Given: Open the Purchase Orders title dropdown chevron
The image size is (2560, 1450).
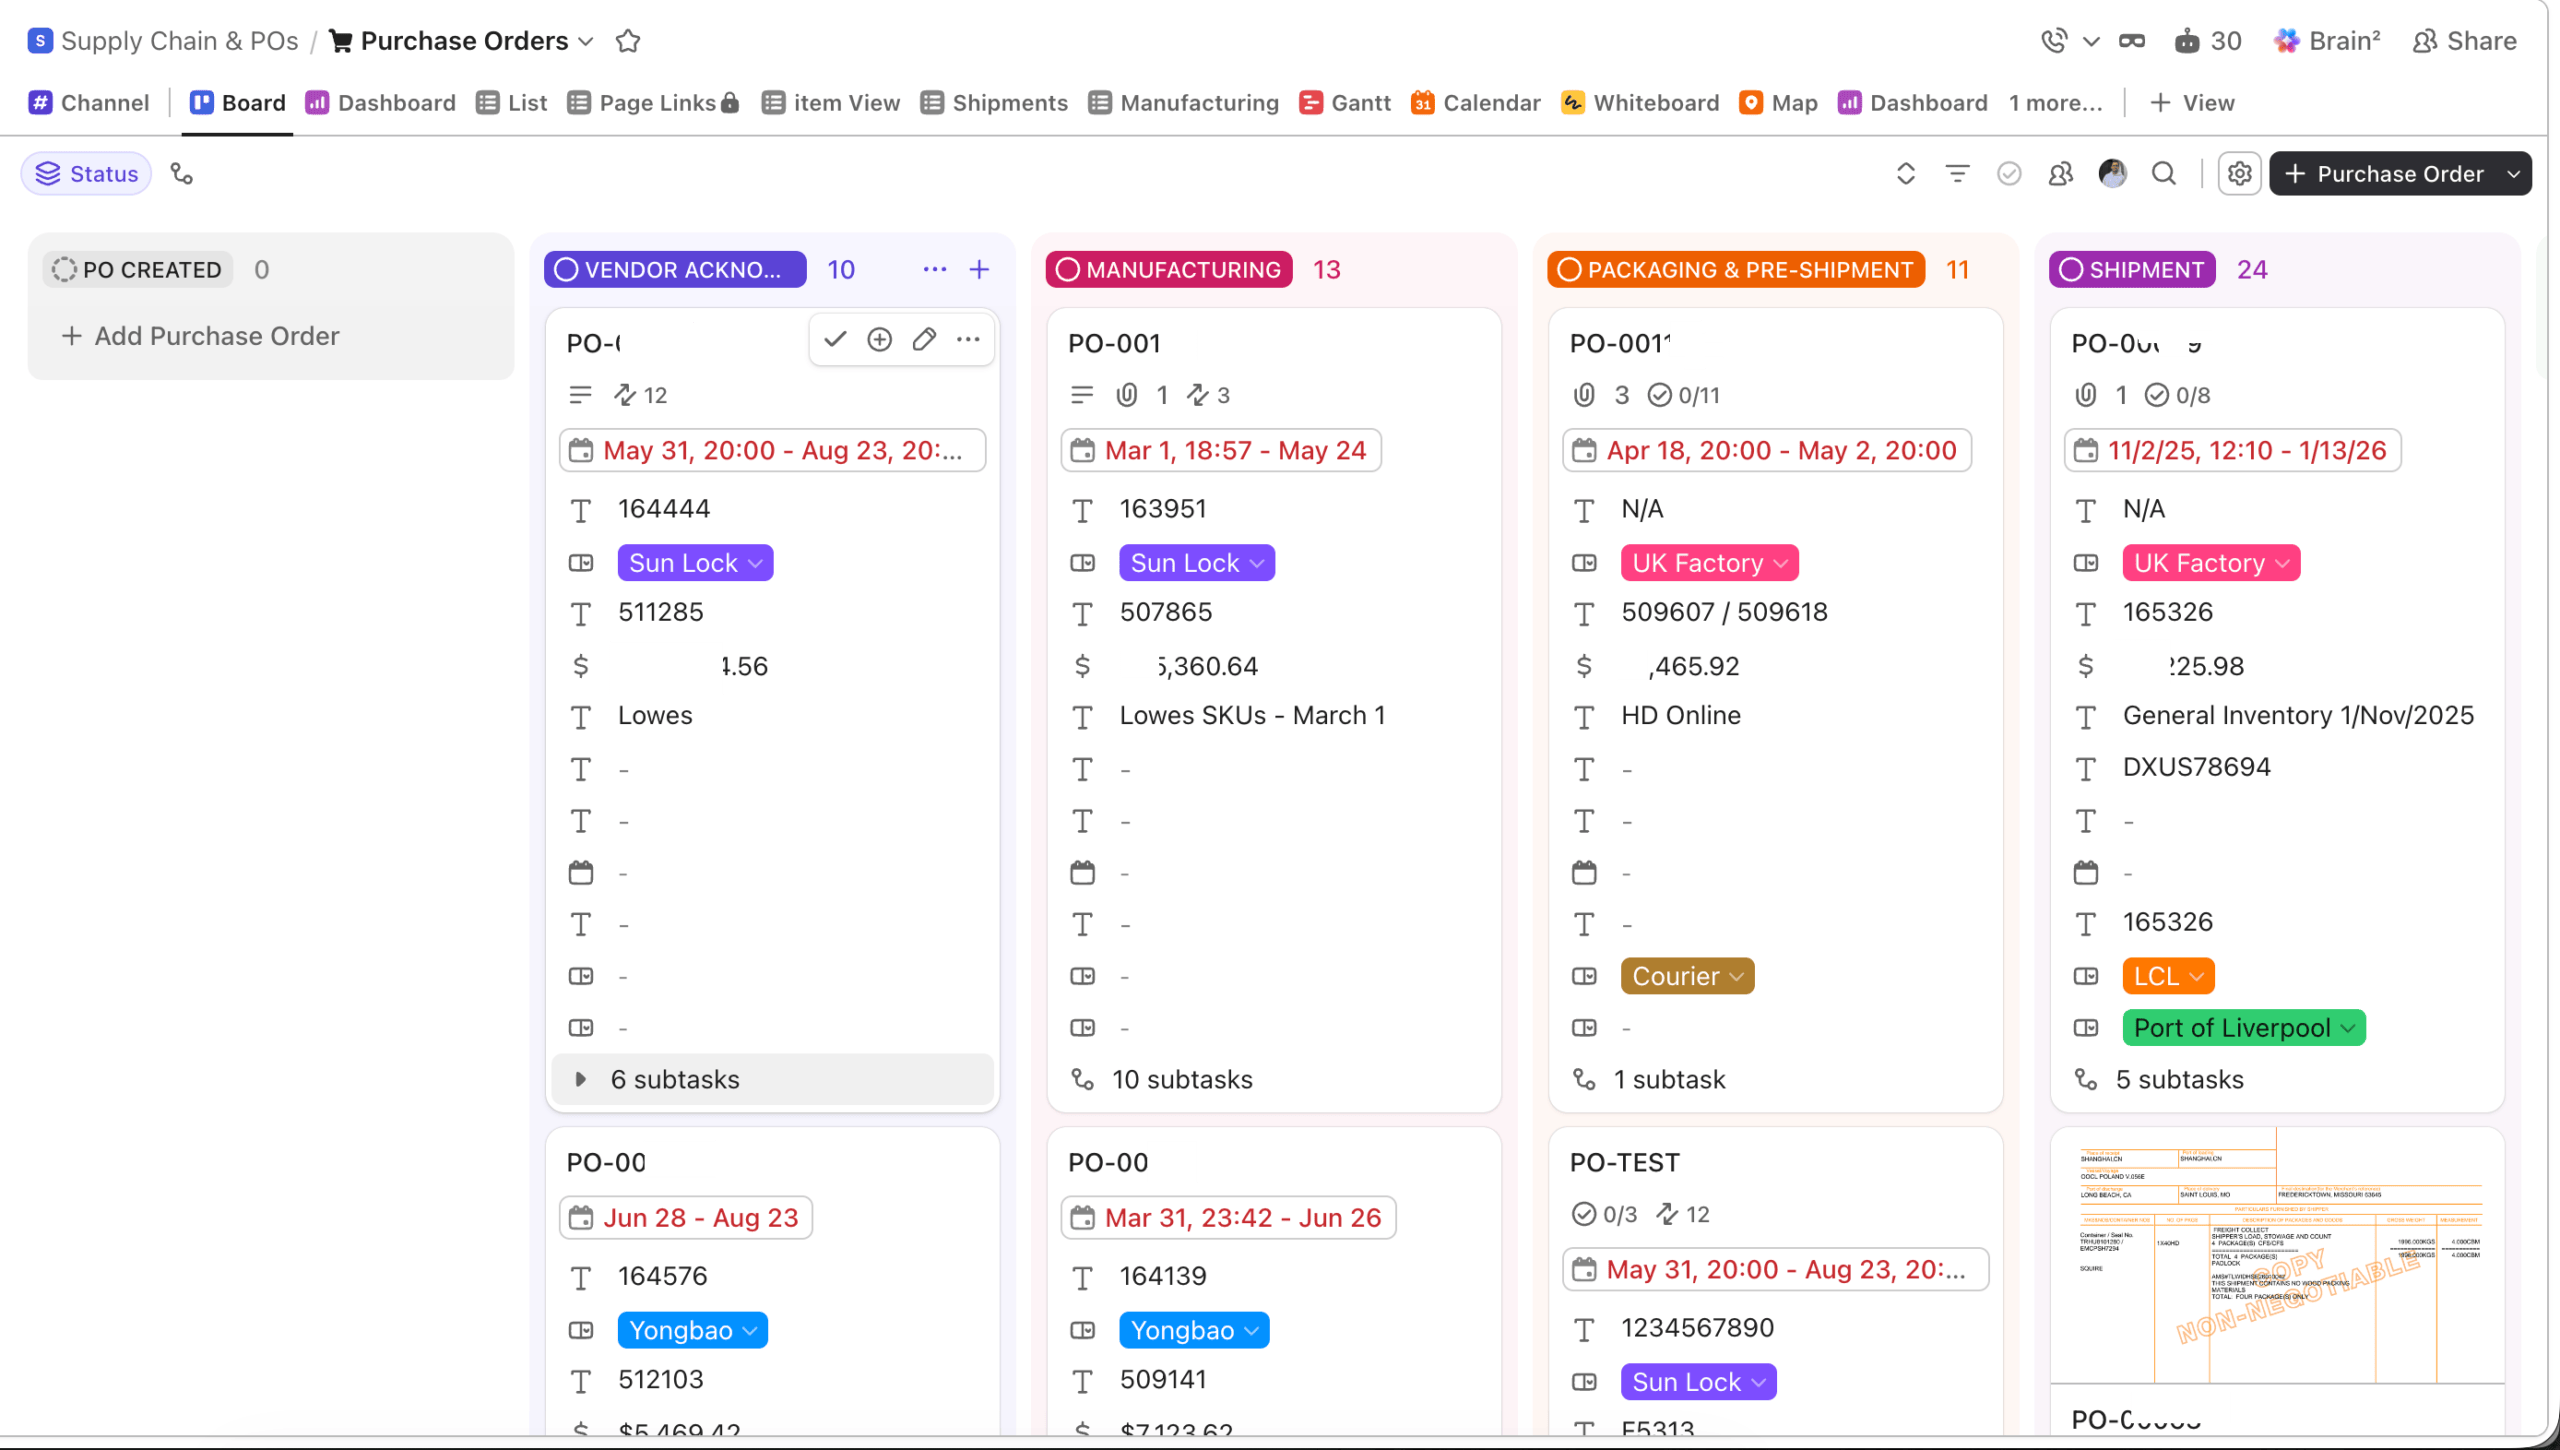Looking at the screenshot, I should tap(586, 41).
